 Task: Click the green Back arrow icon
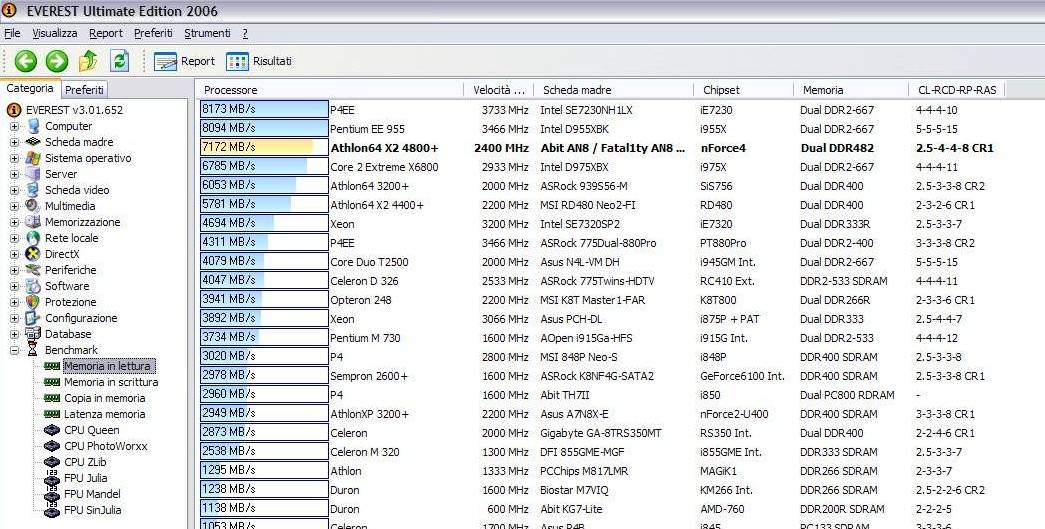coord(26,61)
